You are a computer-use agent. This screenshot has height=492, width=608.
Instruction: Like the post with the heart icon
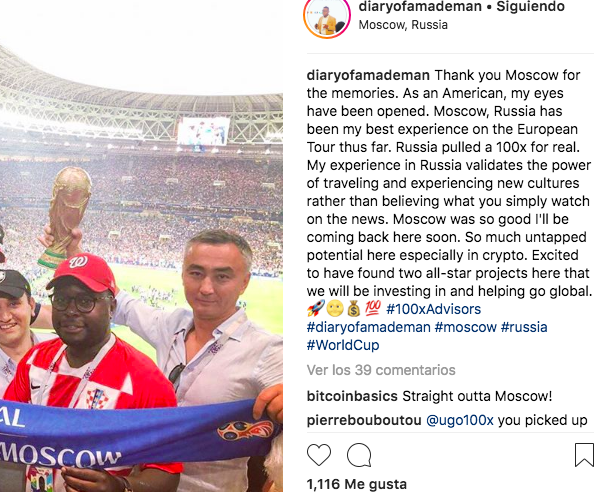[319, 455]
